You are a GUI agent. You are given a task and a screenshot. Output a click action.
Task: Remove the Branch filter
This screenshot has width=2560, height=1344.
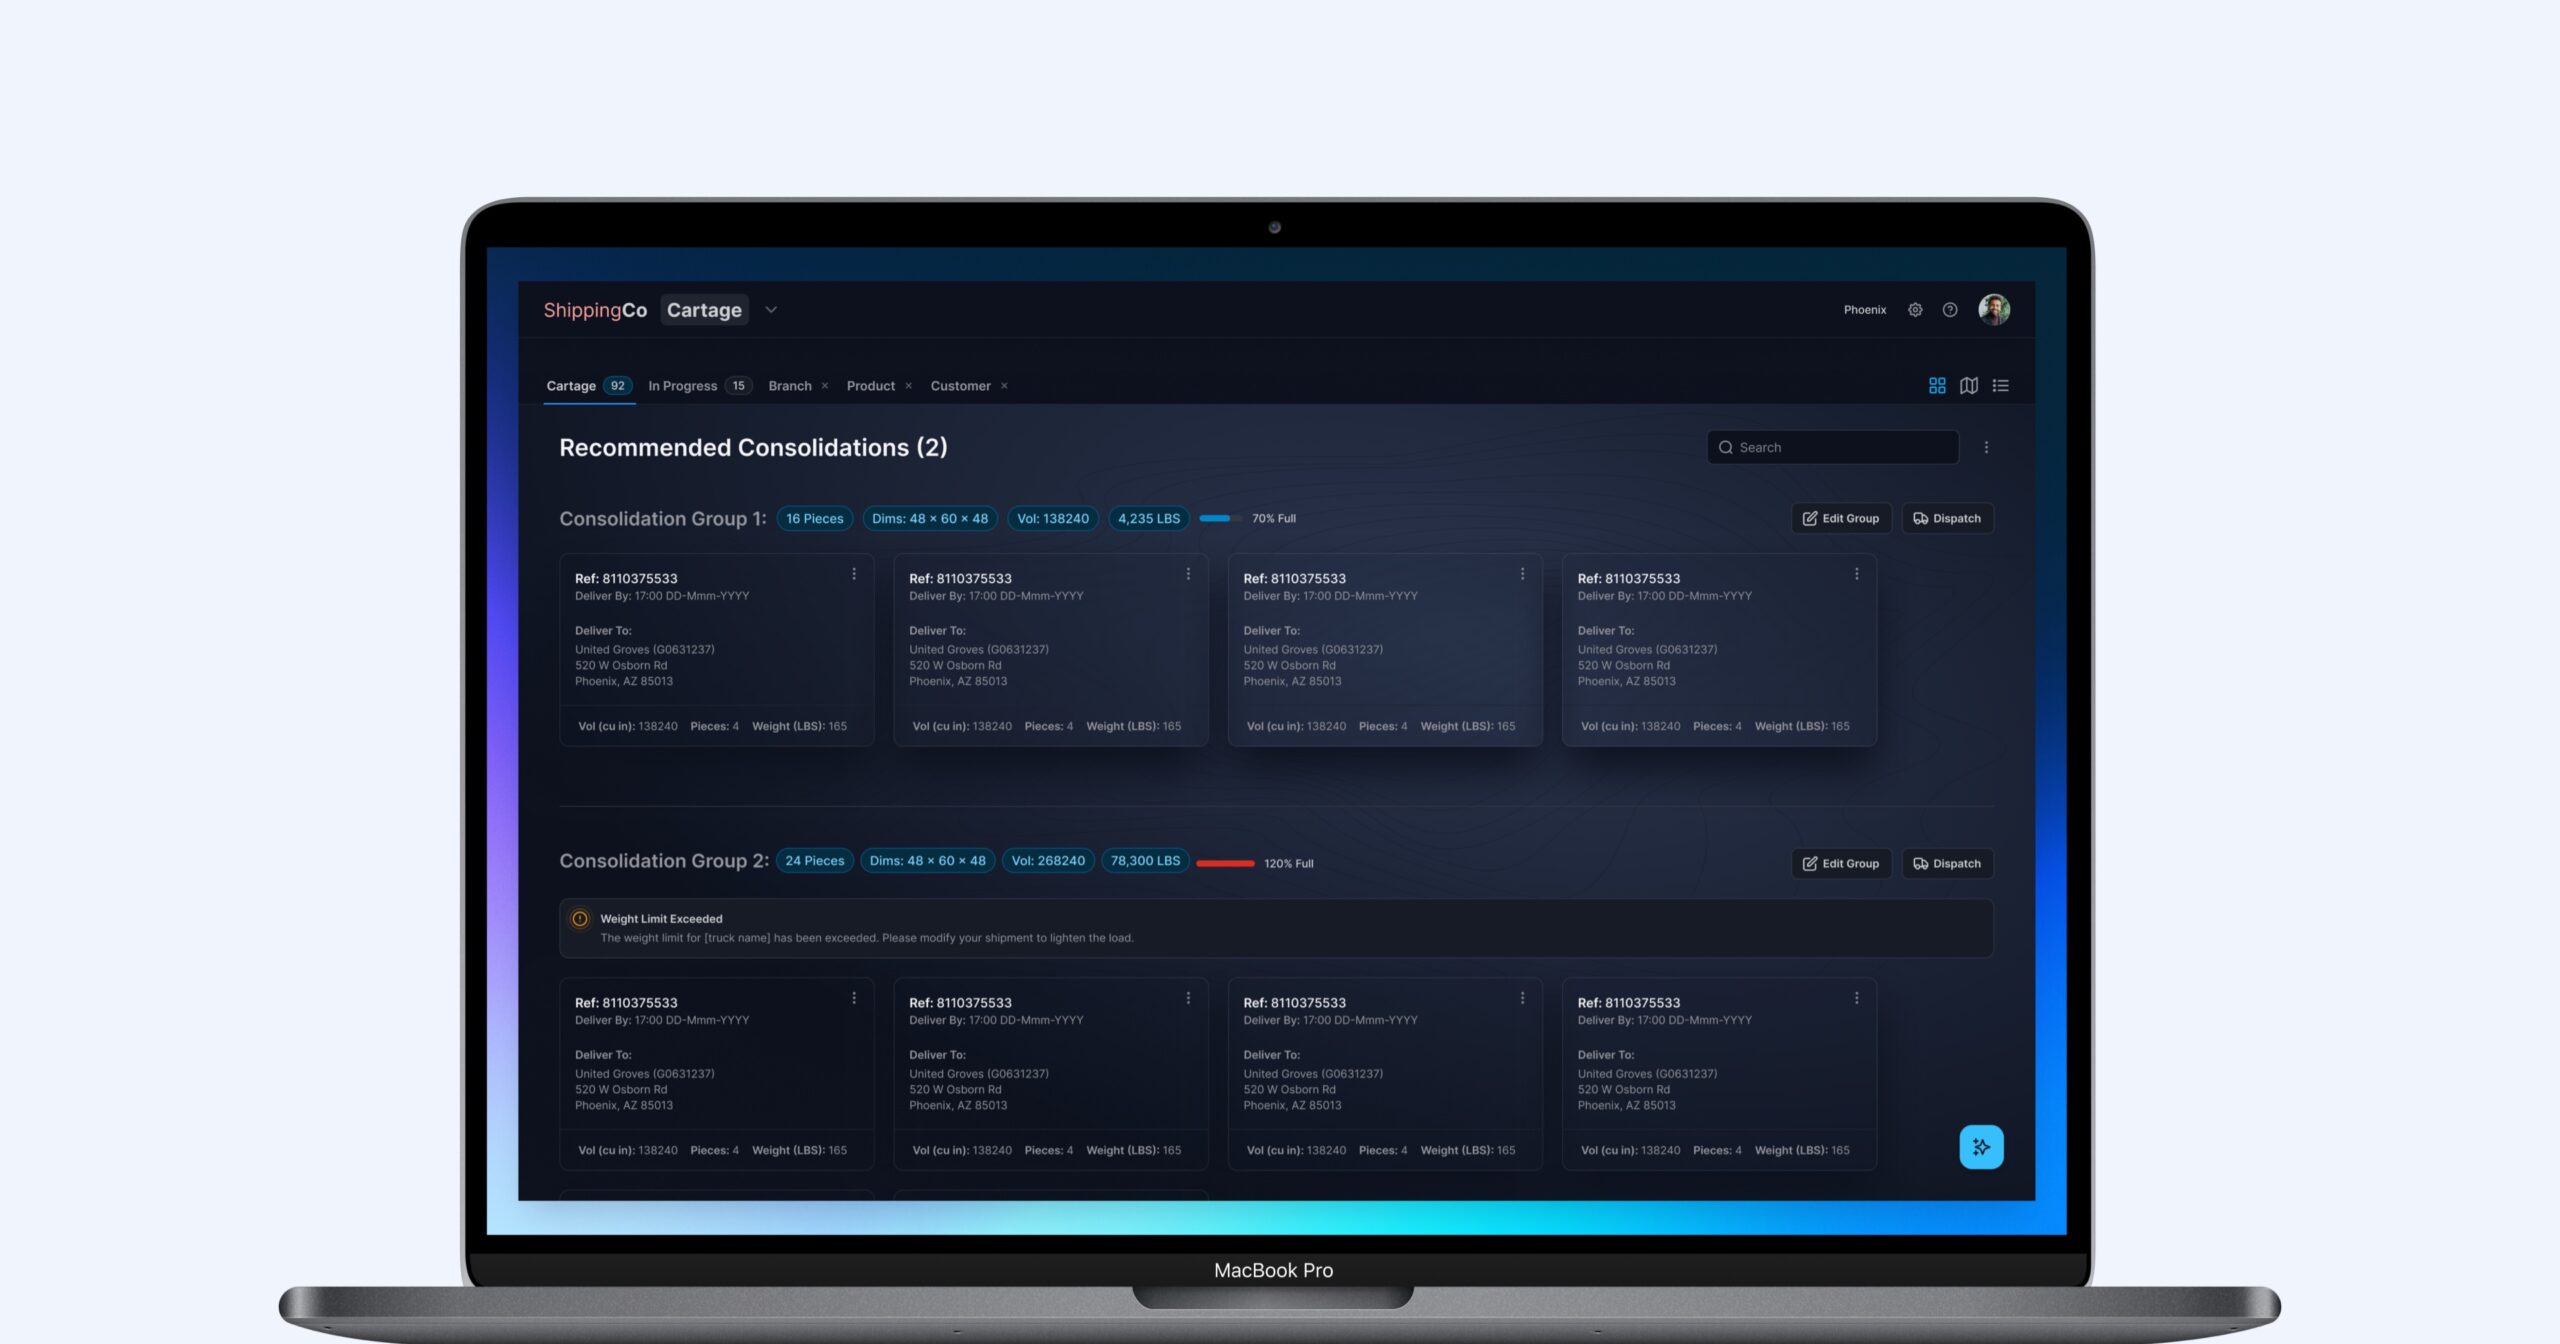[825, 386]
